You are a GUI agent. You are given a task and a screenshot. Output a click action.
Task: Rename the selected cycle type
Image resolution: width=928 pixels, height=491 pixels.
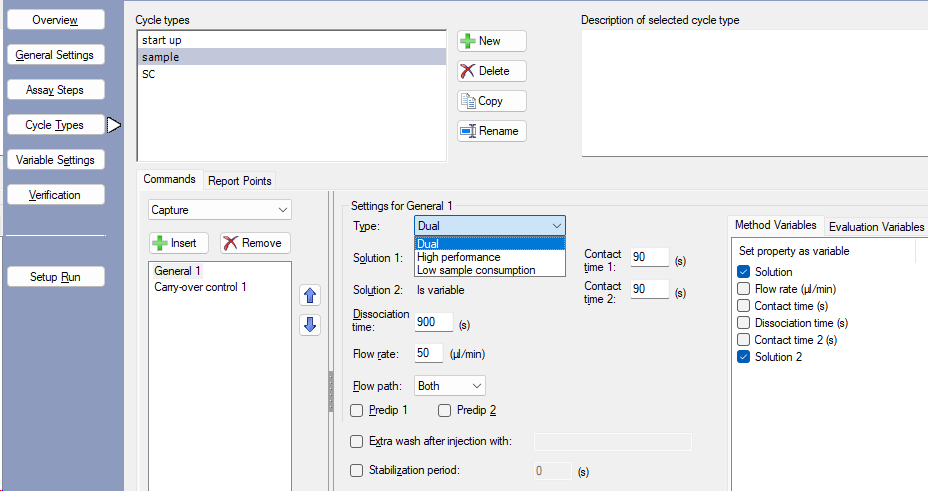pyautogui.click(x=491, y=131)
